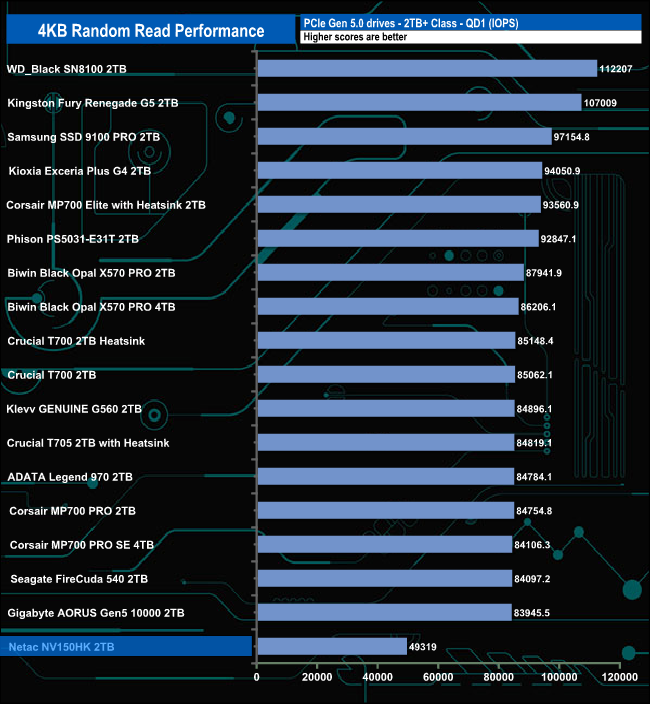650x704 pixels.
Task: Select Biwin Black Opal X570 PRO 4TB label
Action: click(91, 307)
